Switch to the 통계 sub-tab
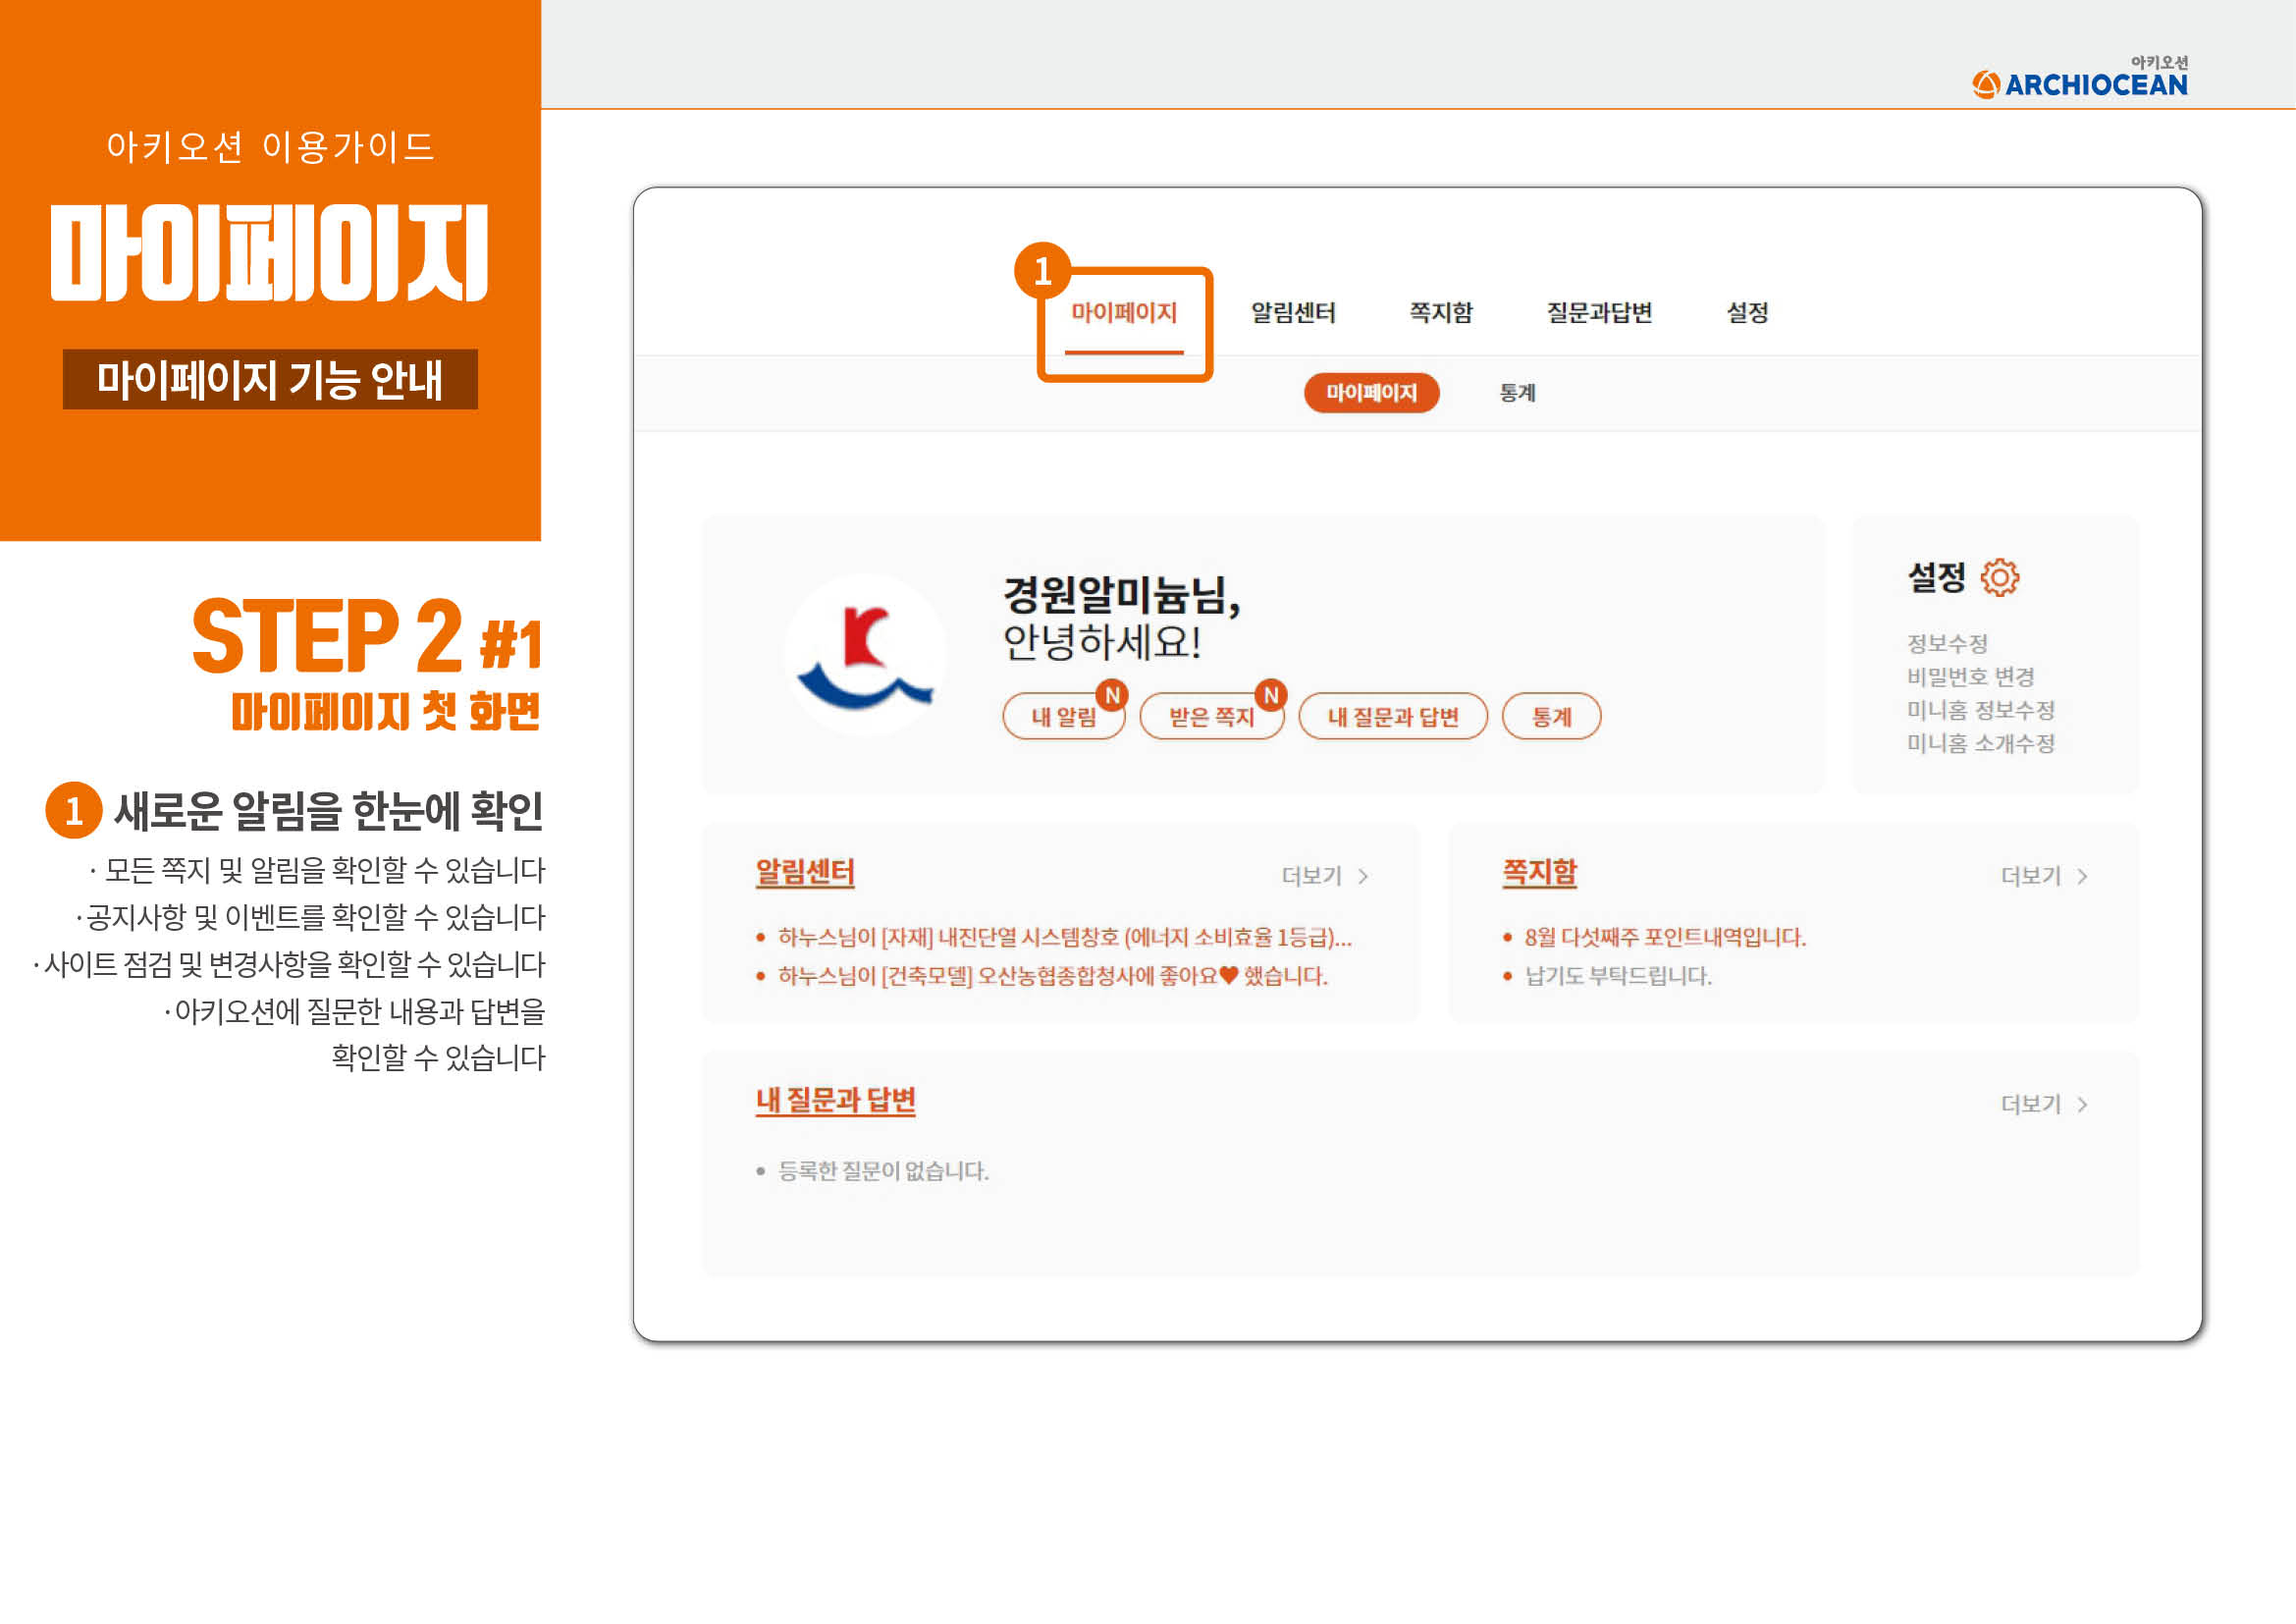 (x=1517, y=393)
